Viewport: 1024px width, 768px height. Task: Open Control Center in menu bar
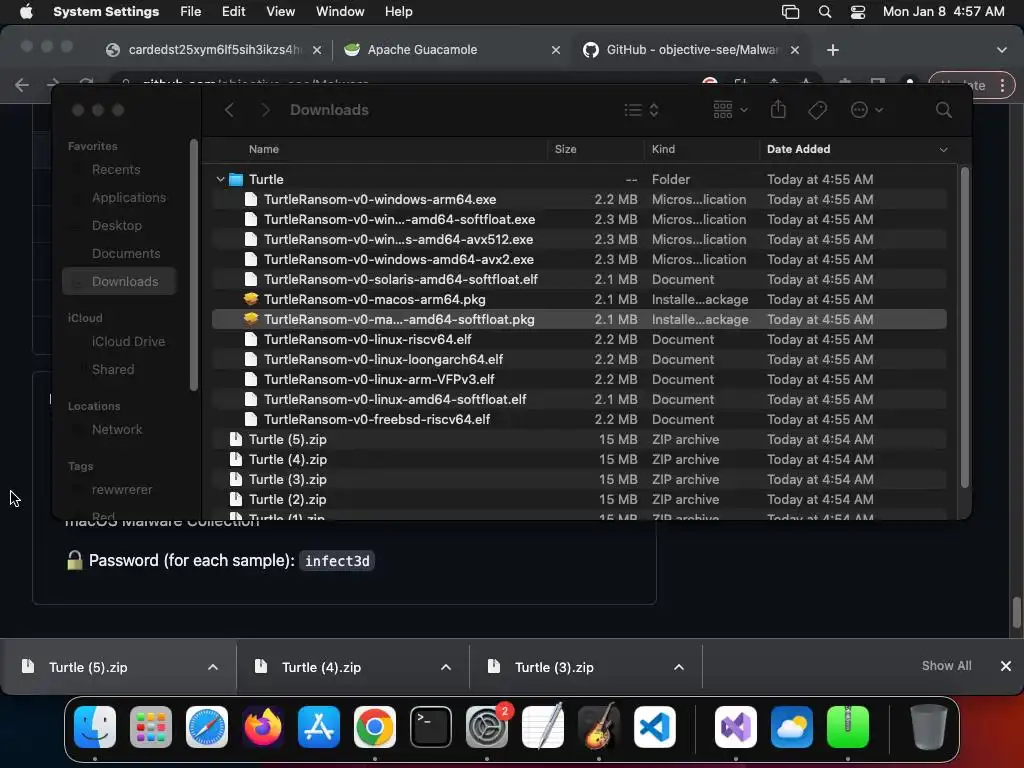click(857, 12)
